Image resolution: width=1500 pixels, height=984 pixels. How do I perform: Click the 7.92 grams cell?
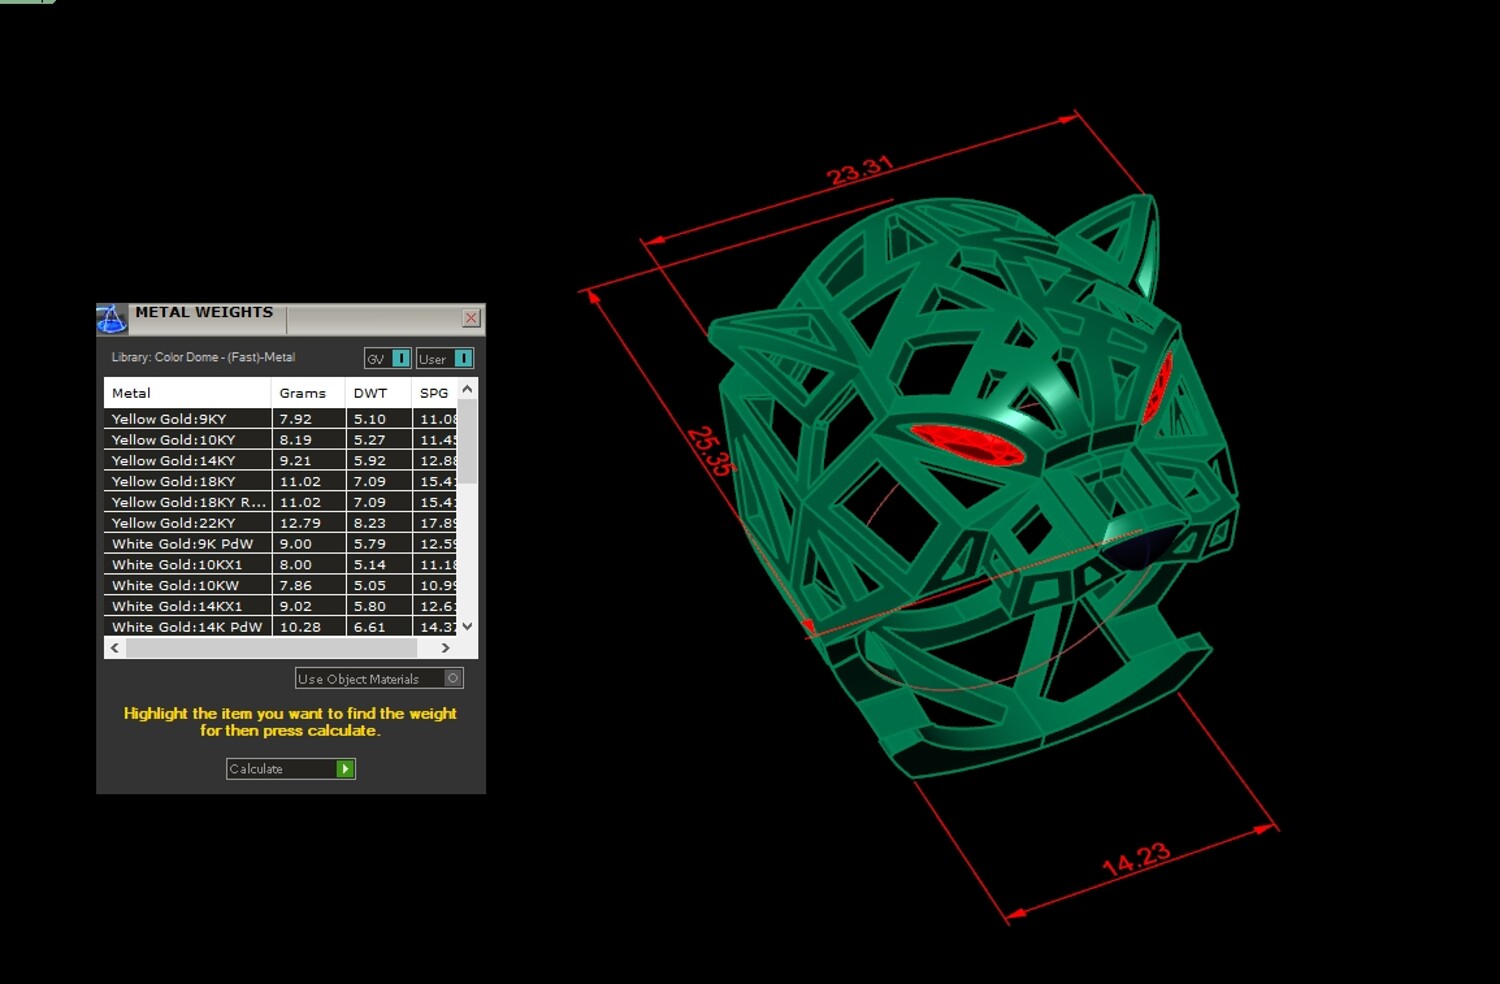(308, 419)
